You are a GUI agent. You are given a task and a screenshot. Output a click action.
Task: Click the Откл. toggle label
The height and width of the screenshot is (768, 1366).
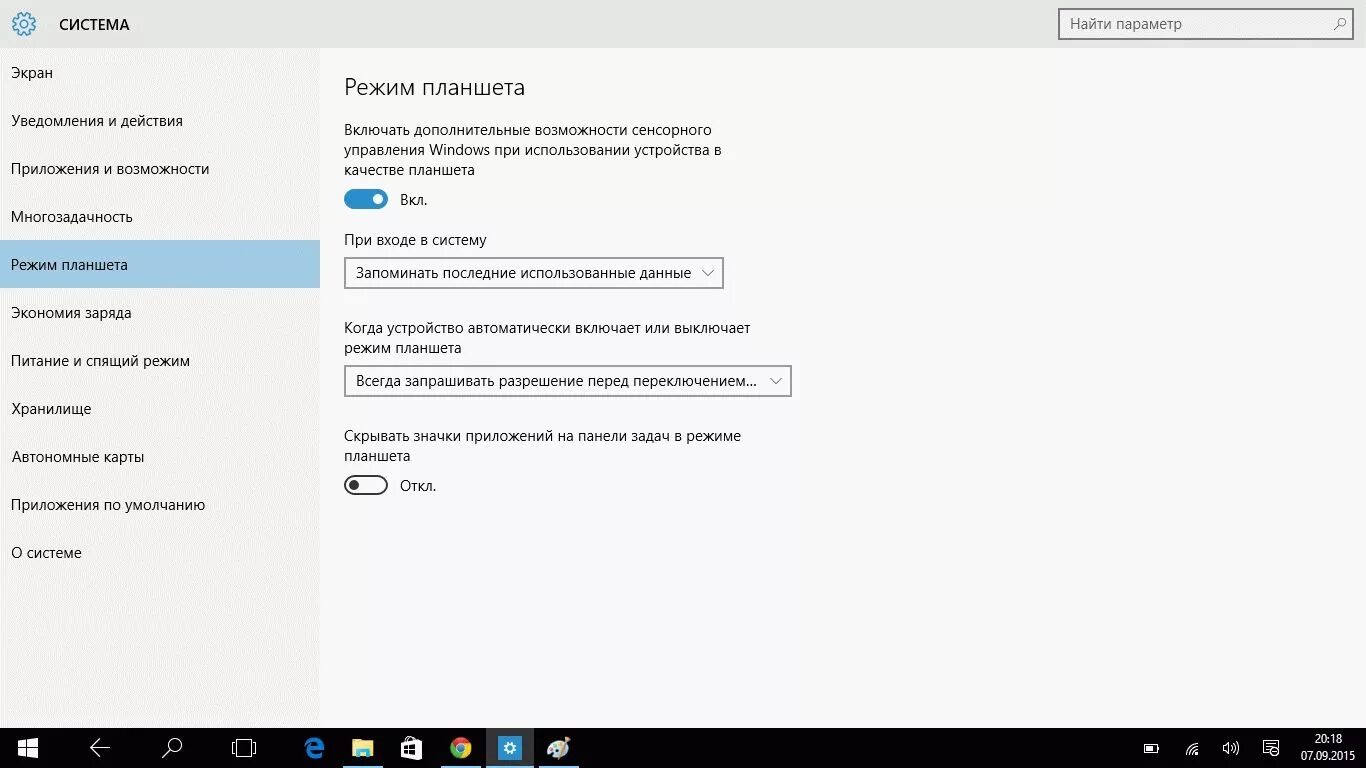tap(418, 486)
